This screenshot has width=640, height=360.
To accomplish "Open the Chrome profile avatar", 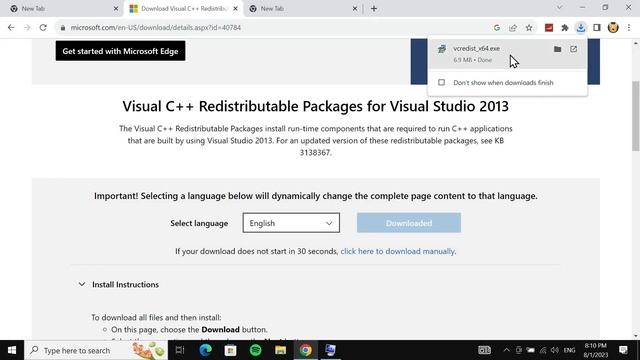I will click(x=613, y=28).
